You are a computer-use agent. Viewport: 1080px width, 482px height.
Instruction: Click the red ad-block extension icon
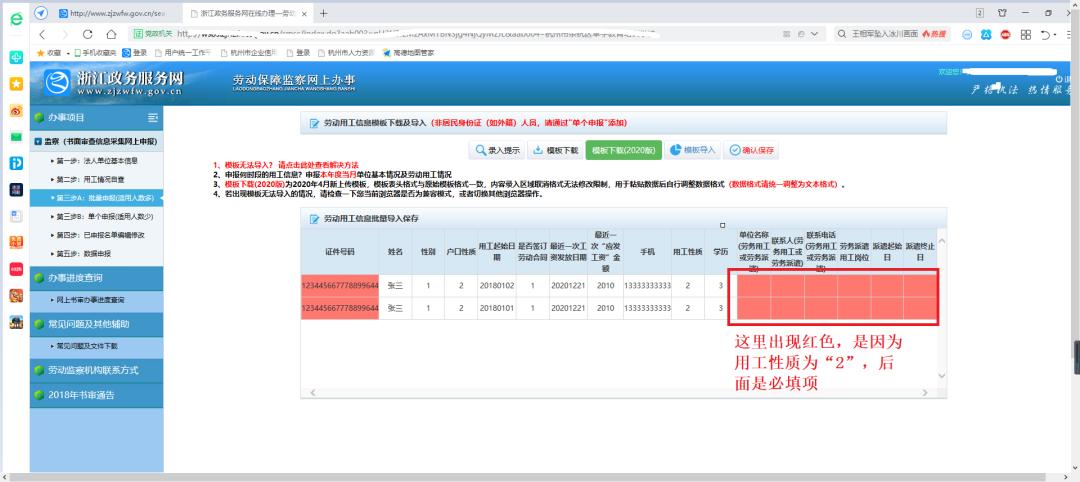pyautogui.click(x=1006, y=34)
